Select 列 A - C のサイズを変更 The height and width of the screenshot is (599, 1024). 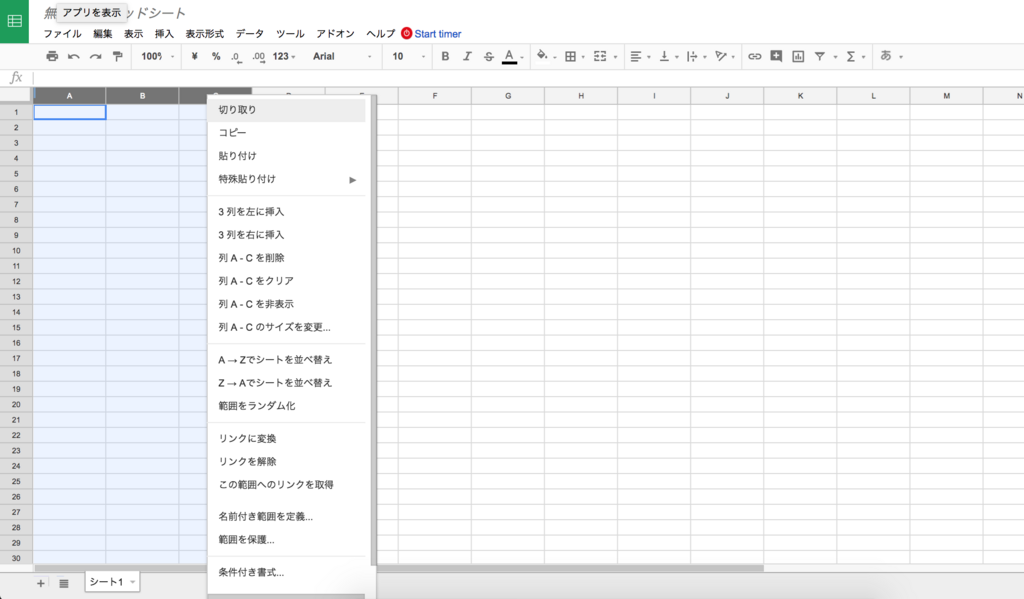[286, 327]
